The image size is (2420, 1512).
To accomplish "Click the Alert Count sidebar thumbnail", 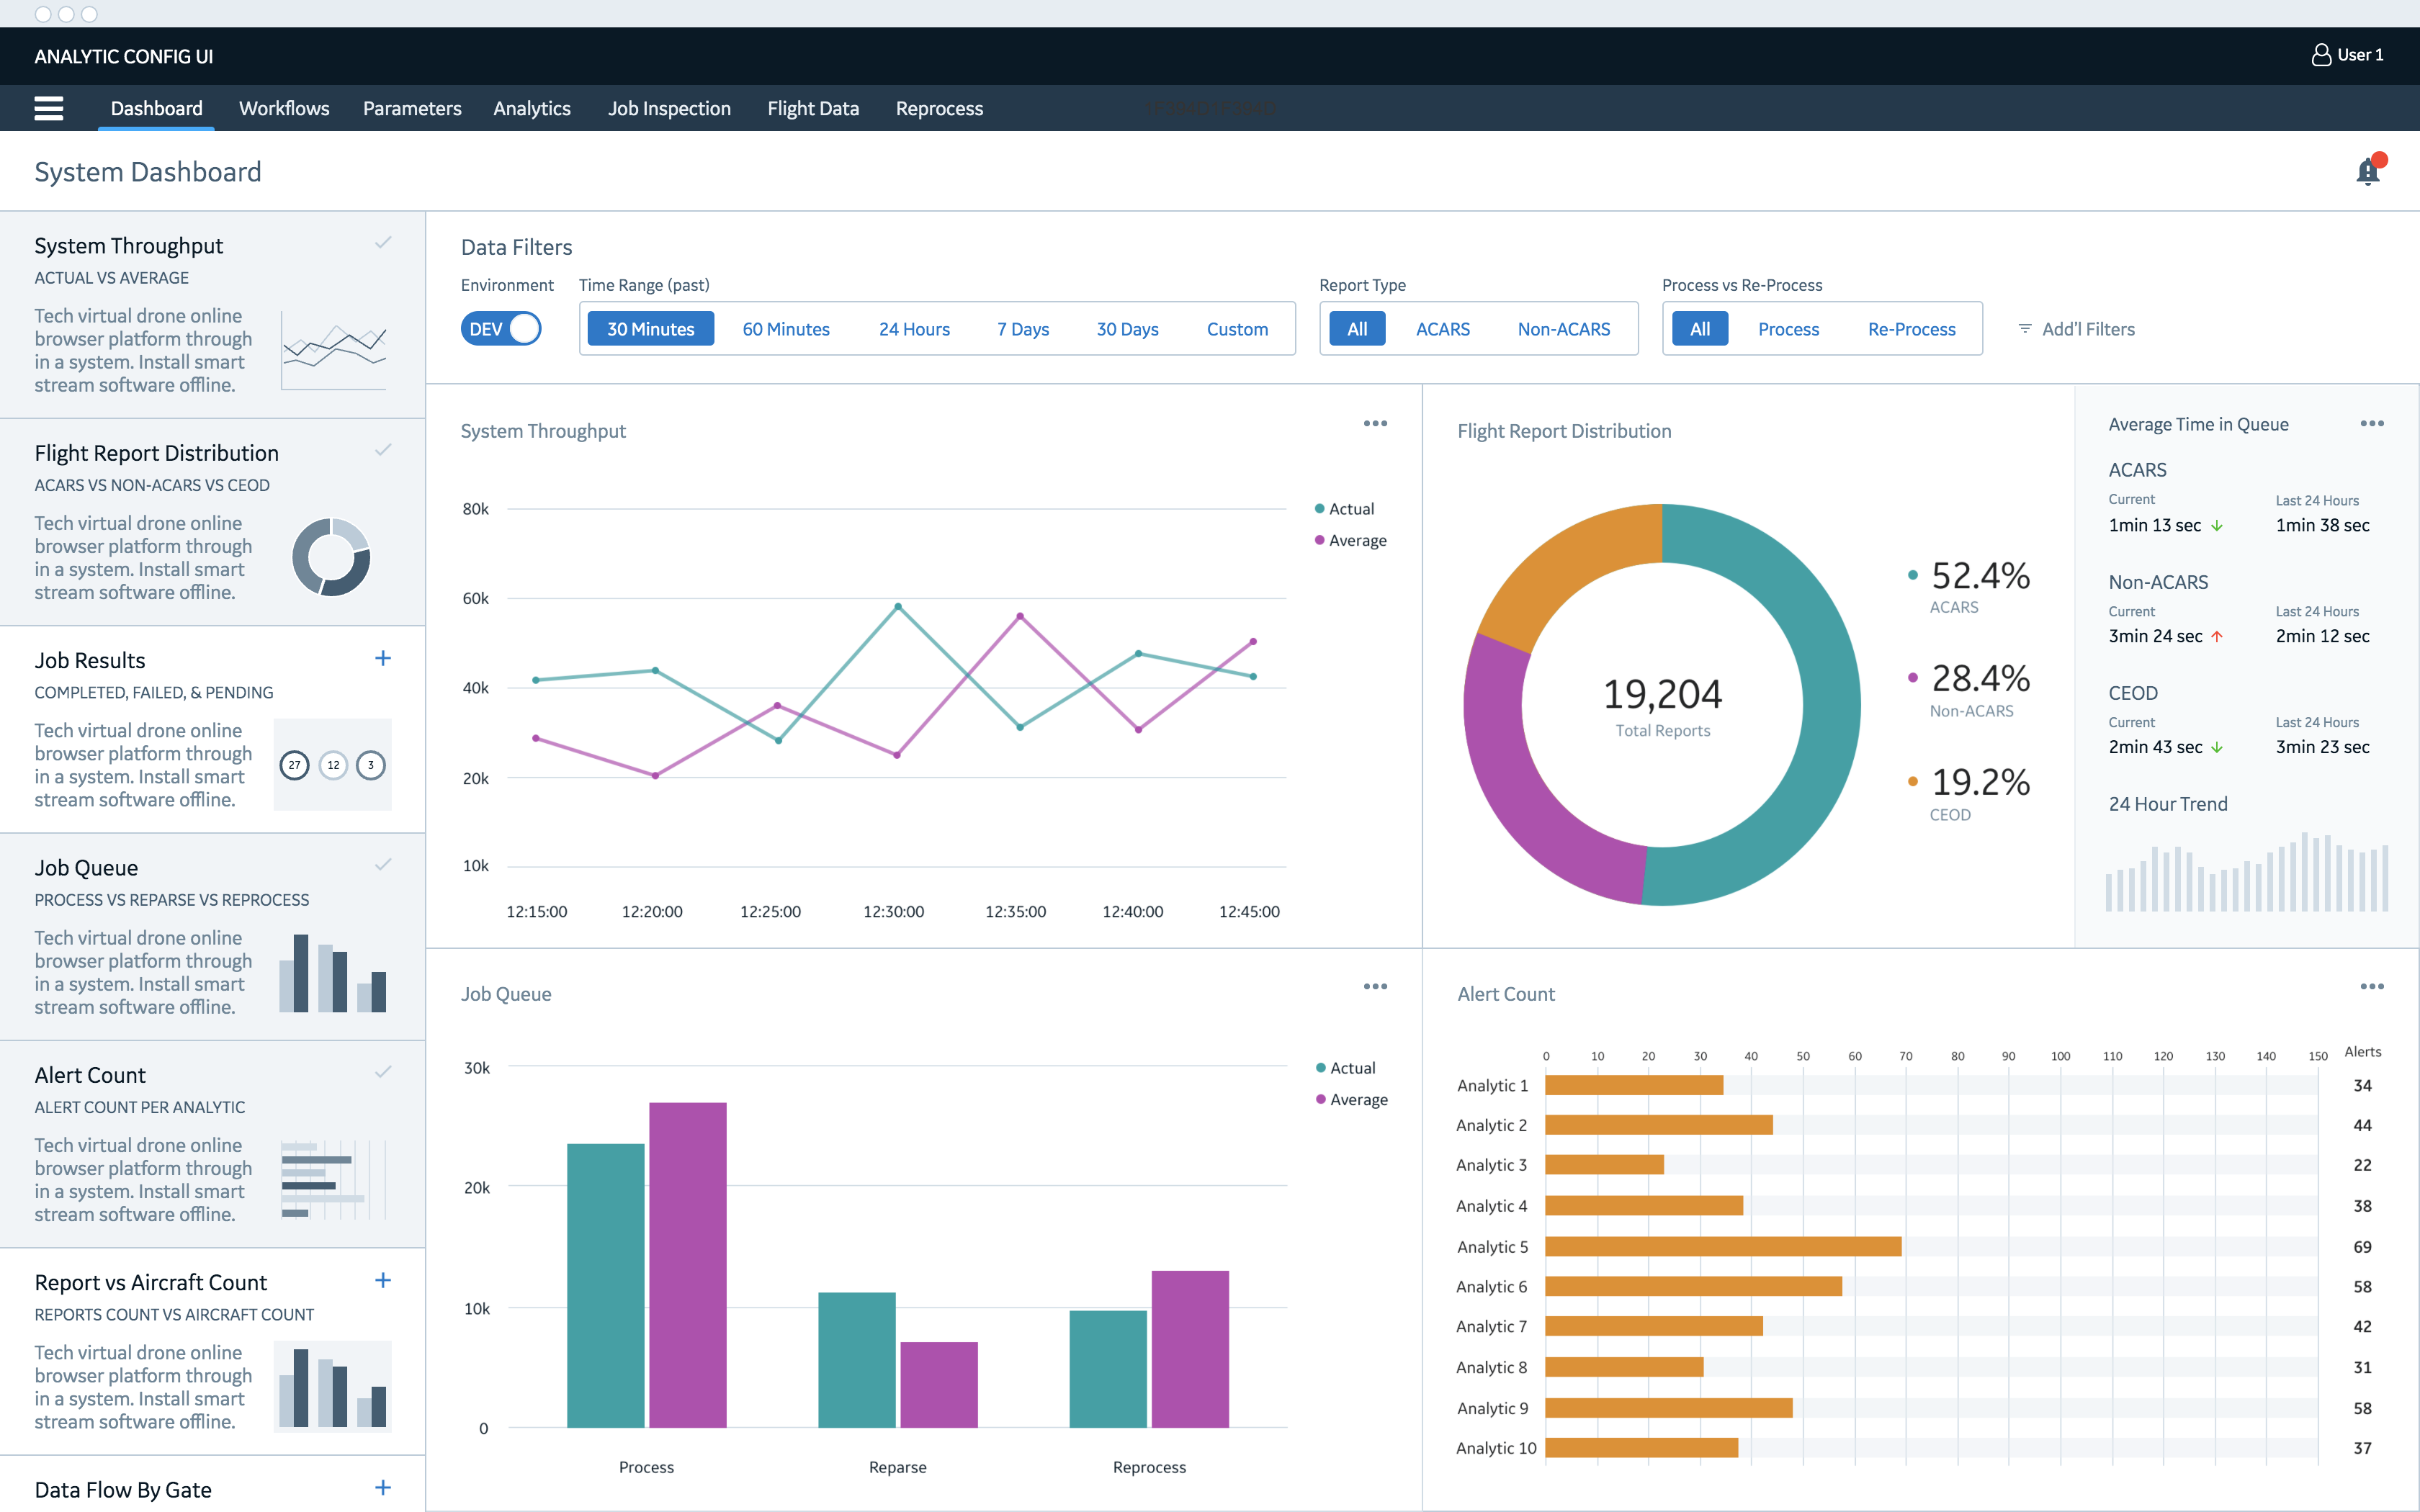I will coord(332,1179).
